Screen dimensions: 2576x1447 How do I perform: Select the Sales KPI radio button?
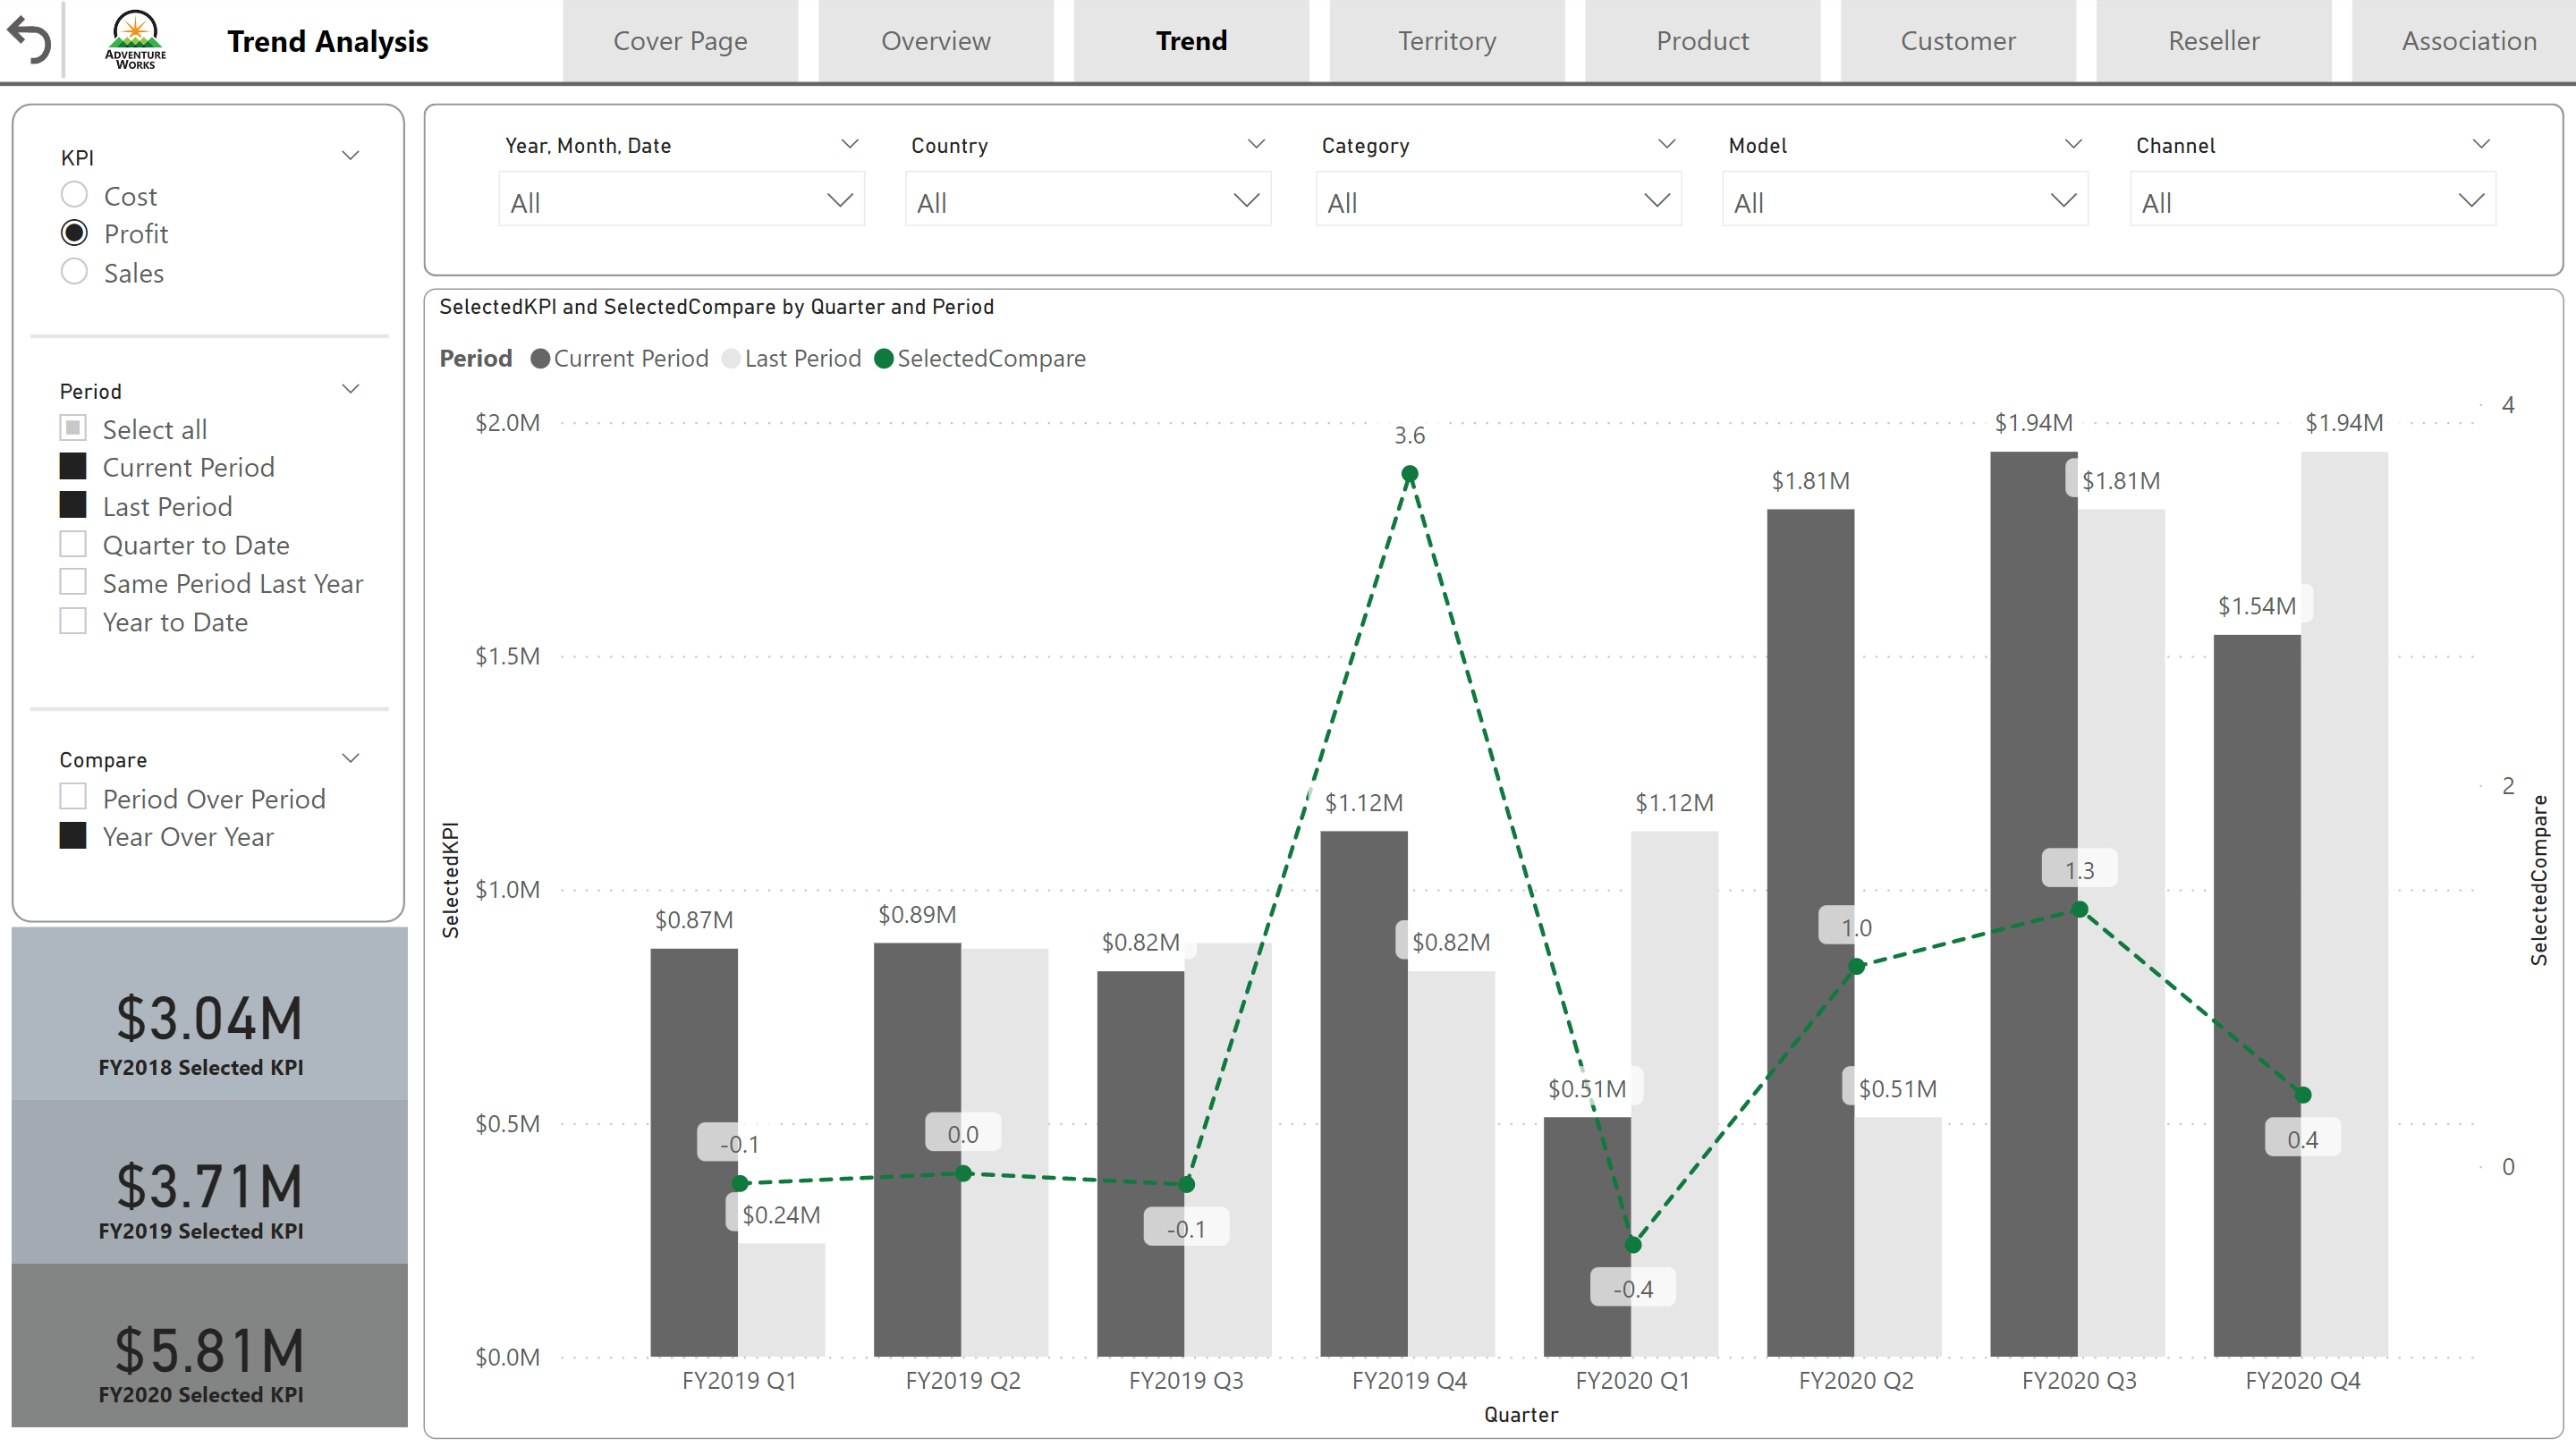point(74,272)
